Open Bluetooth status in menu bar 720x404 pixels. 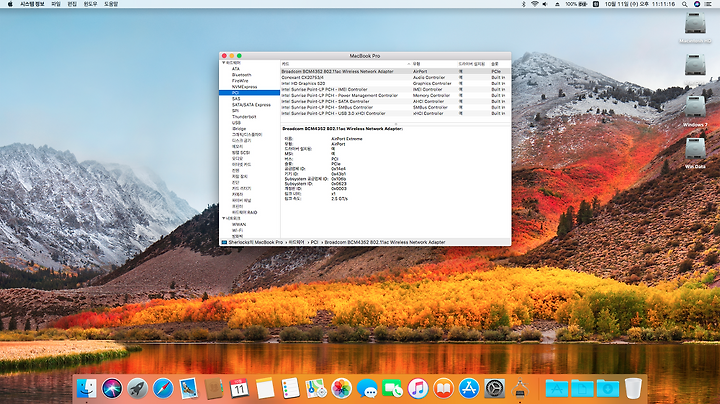(x=523, y=4)
